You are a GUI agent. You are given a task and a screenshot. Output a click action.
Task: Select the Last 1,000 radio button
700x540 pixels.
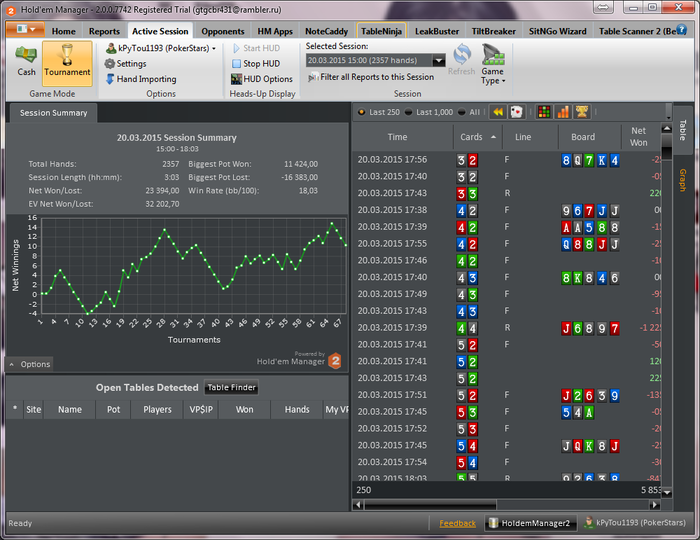point(429,112)
